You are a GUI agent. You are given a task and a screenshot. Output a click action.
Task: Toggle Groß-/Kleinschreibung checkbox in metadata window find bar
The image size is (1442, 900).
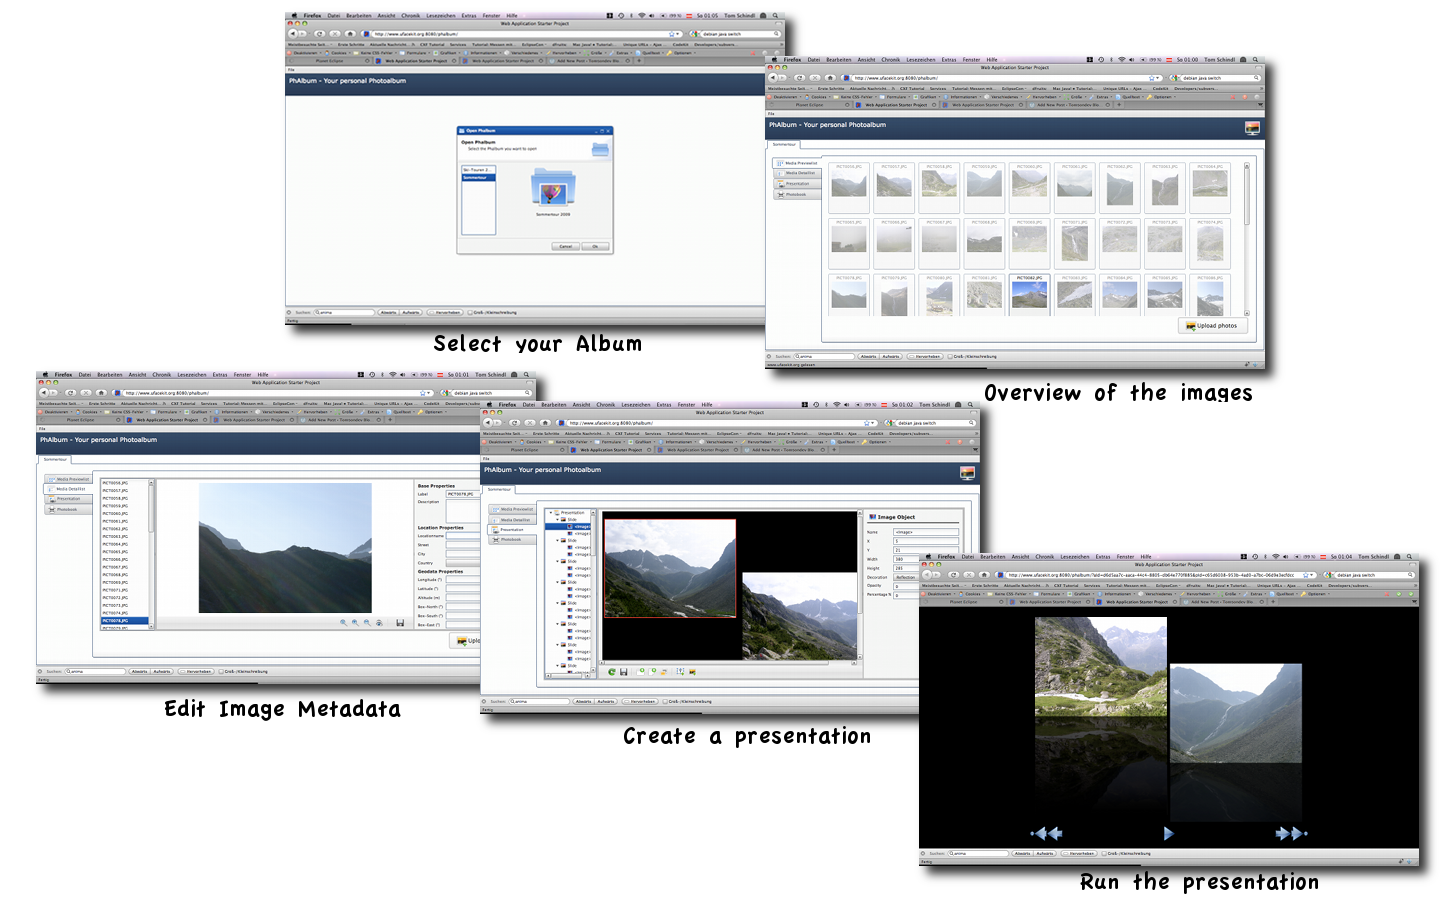221,671
